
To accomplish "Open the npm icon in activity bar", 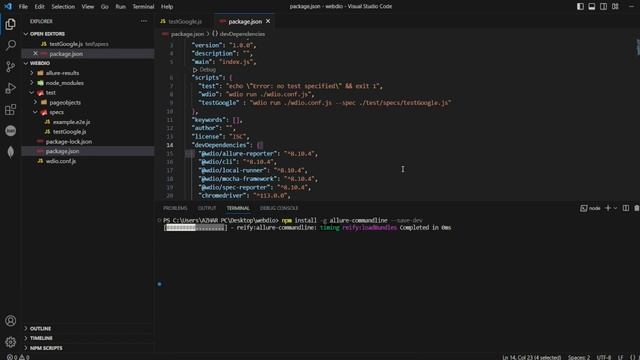I will pos(11,131).
